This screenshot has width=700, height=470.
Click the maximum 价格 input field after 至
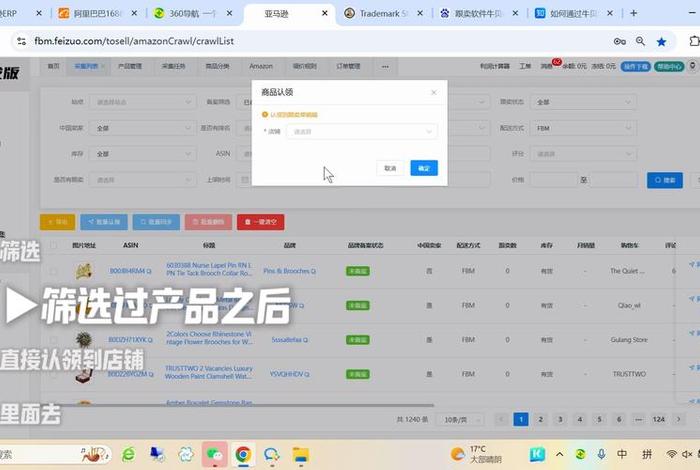tap(612, 180)
